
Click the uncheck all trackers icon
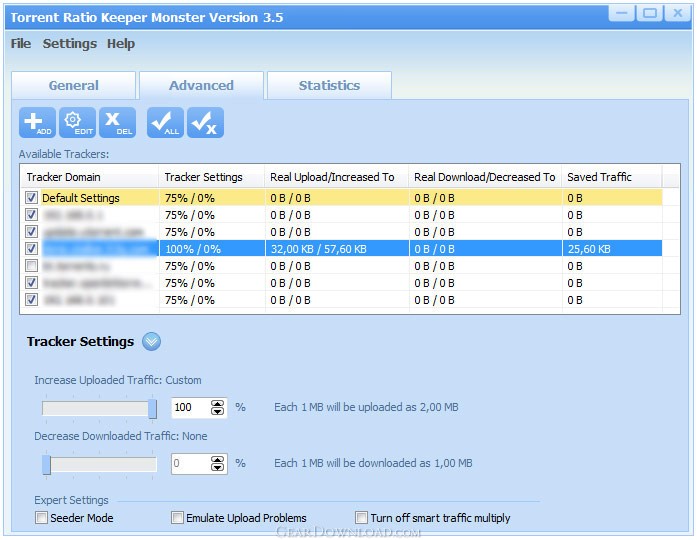[205, 123]
